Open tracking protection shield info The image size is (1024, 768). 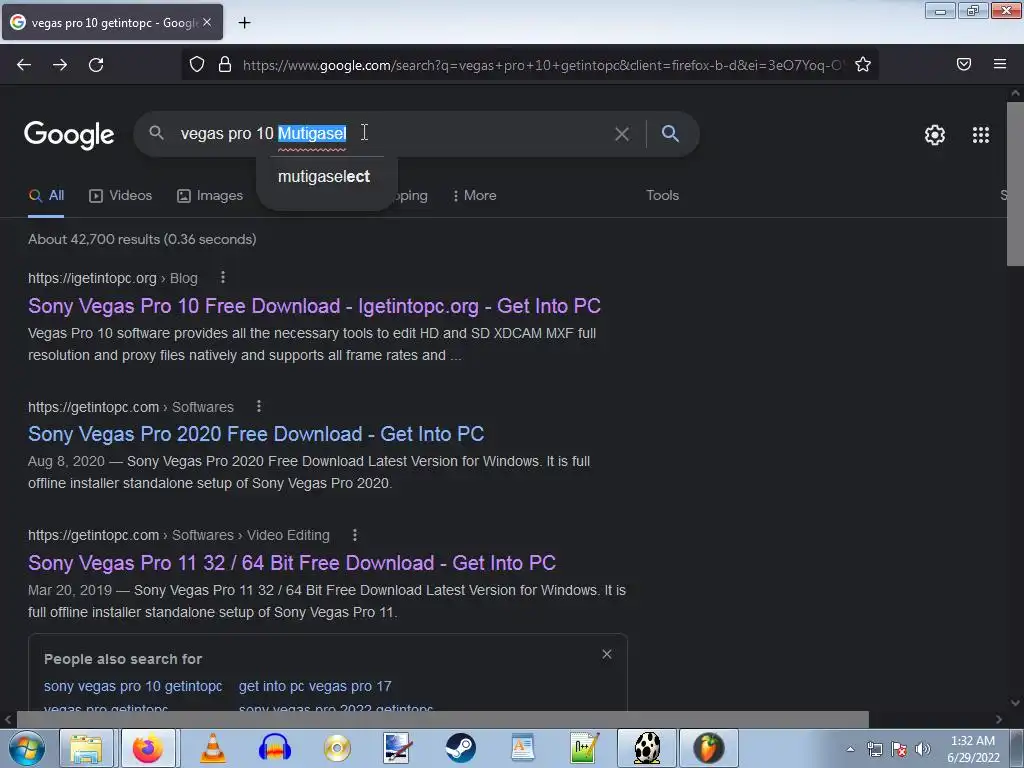[x=197, y=64]
